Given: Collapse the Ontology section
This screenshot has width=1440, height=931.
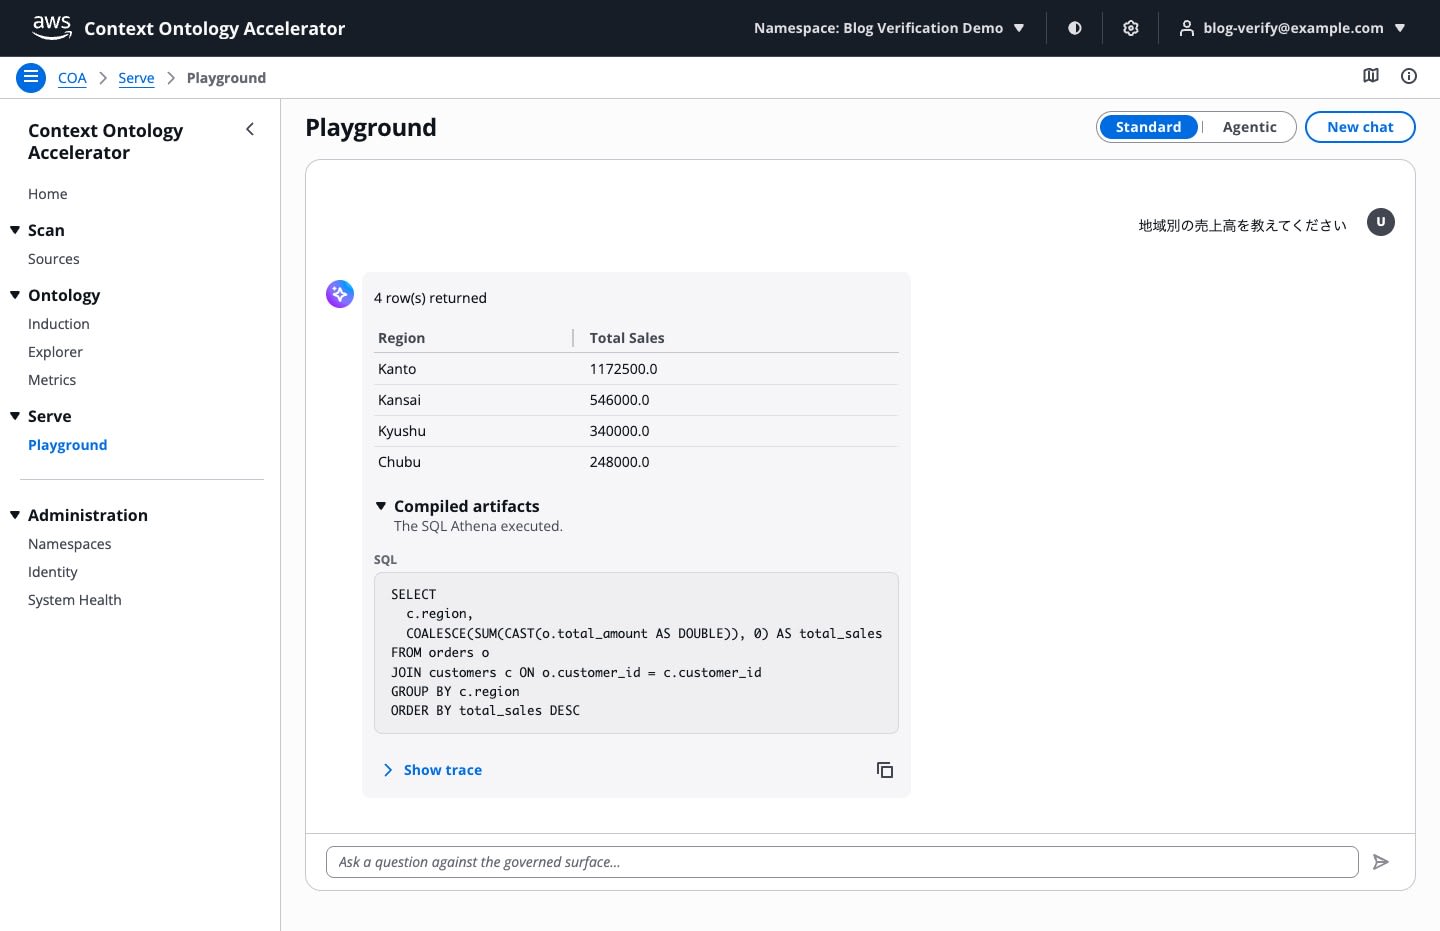Looking at the screenshot, I should coord(15,295).
